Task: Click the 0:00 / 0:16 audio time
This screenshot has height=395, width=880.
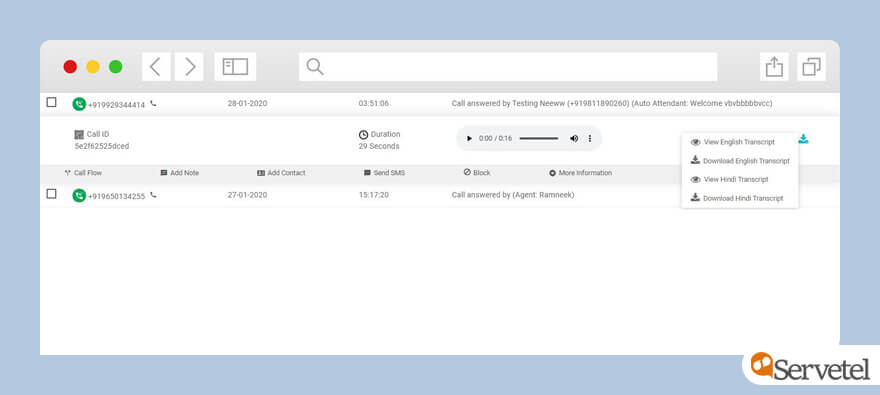Action: (496, 138)
